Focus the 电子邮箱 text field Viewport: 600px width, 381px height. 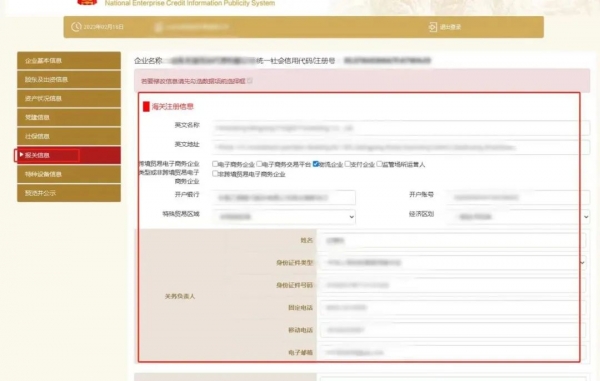453,352
